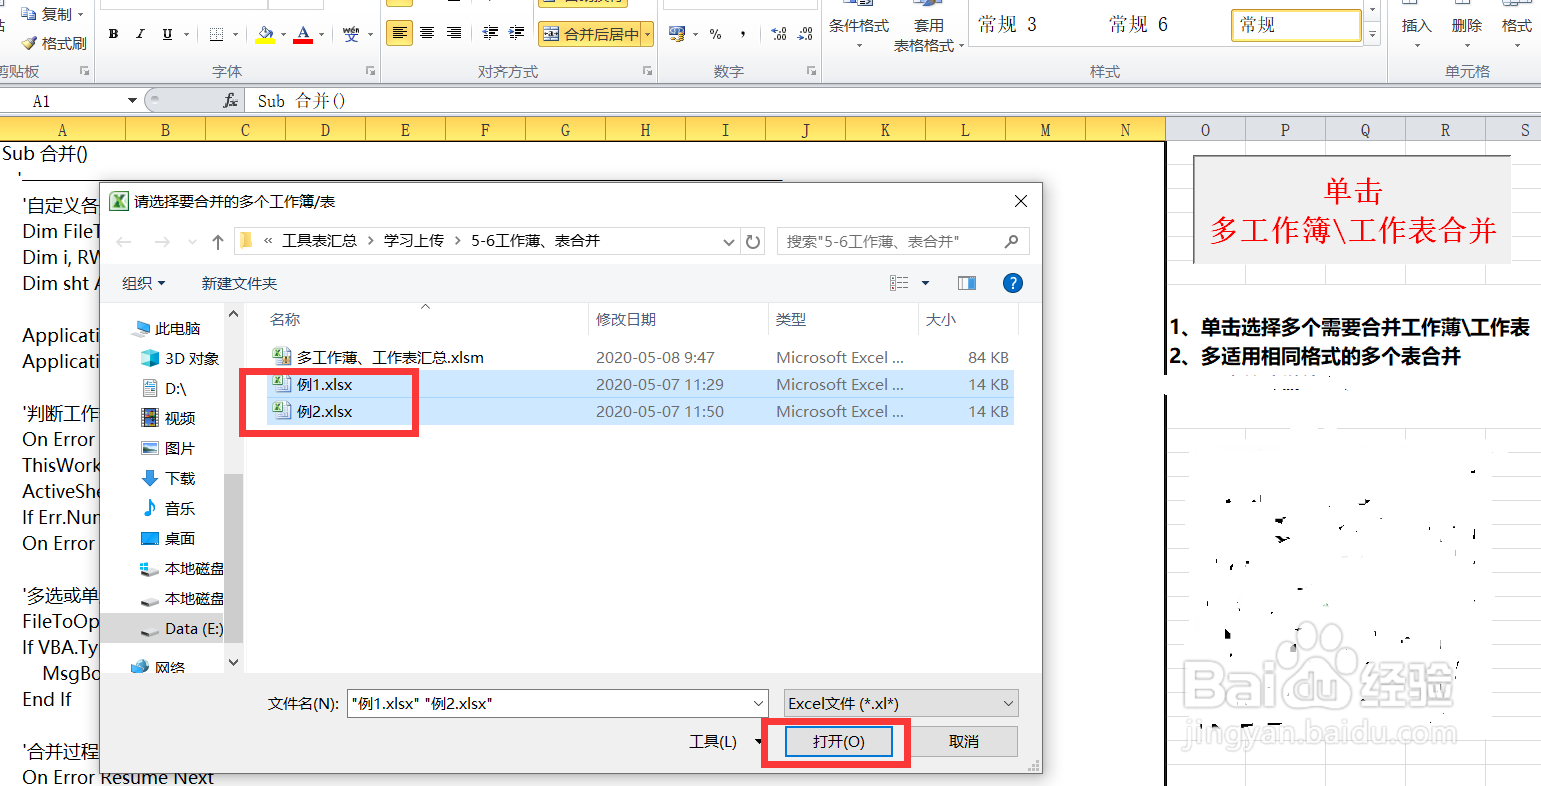Image resolution: width=1541 pixels, height=786 pixels.
Task: Open the font color dropdown arrow
Action: click(x=320, y=33)
